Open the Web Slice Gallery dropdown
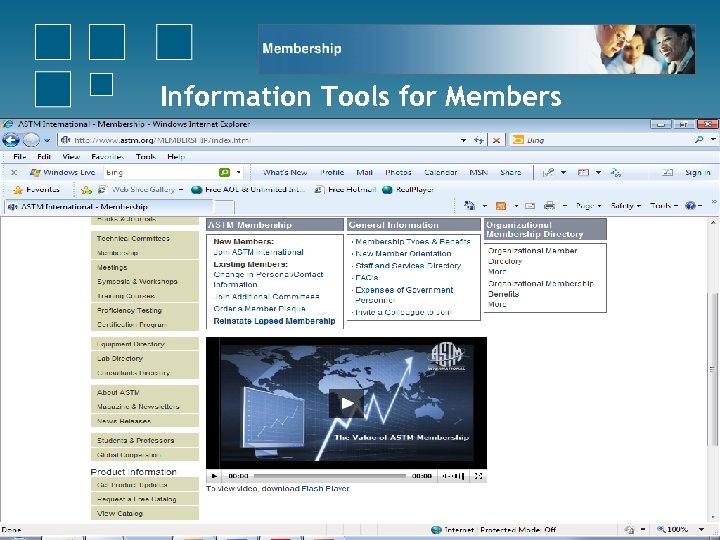Screen dimensions: 720x540 pyautogui.click(x=181, y=190)
